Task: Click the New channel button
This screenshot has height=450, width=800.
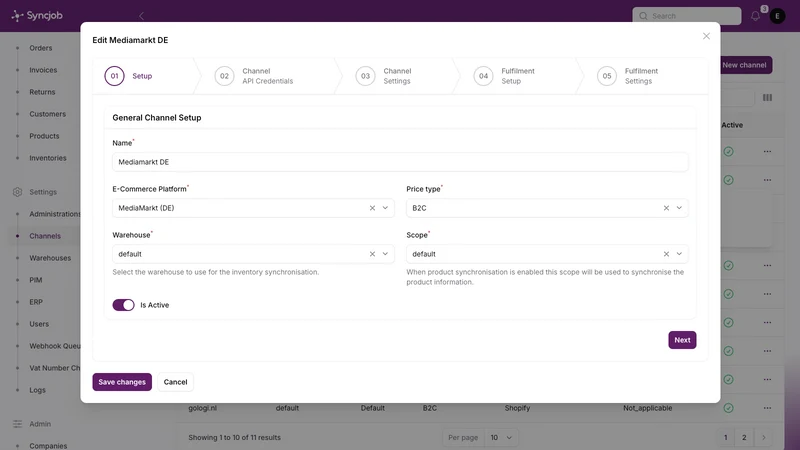Action: 744,65
